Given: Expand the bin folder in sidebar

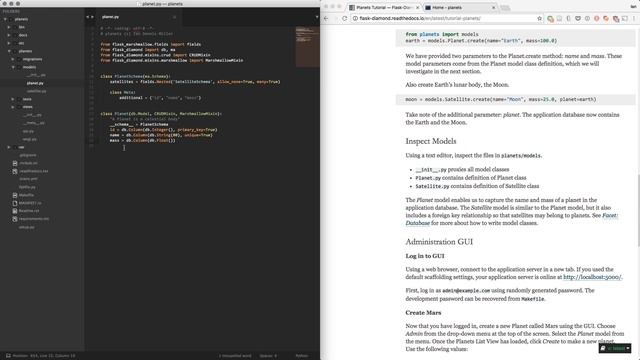Looking at the screenshot, I should 9,27.
